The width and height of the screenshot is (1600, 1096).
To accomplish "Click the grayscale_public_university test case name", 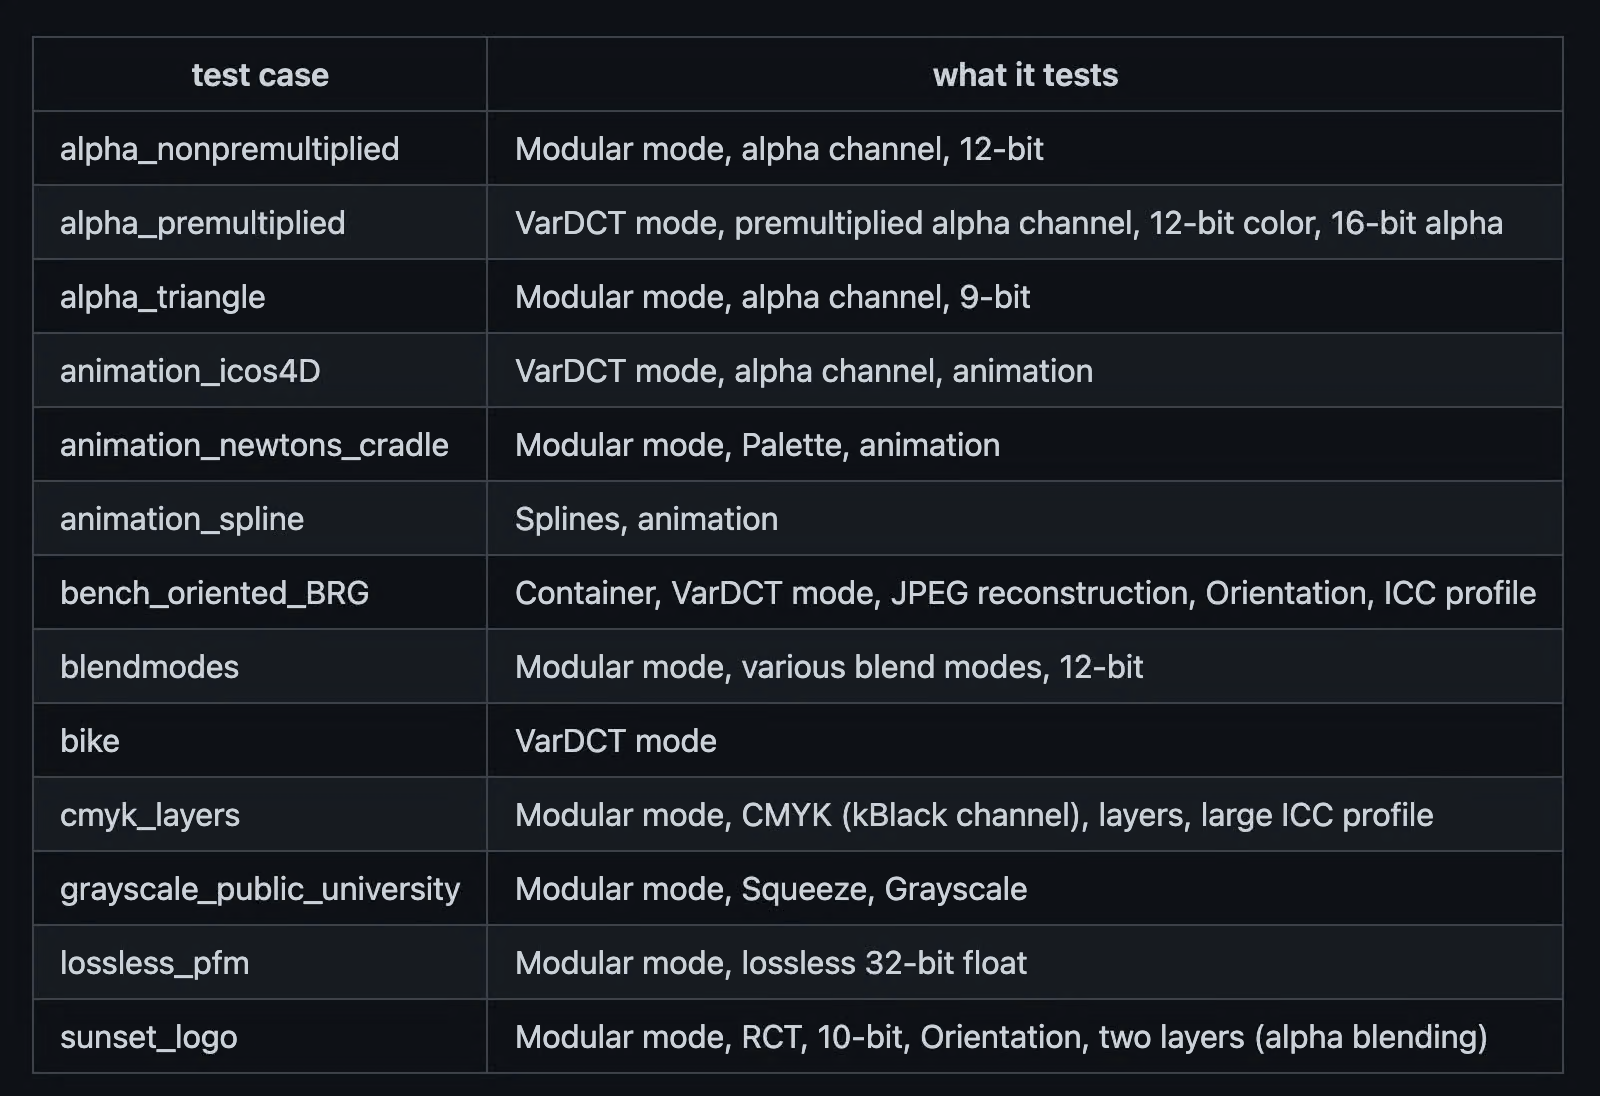I will tap(260, 889).
